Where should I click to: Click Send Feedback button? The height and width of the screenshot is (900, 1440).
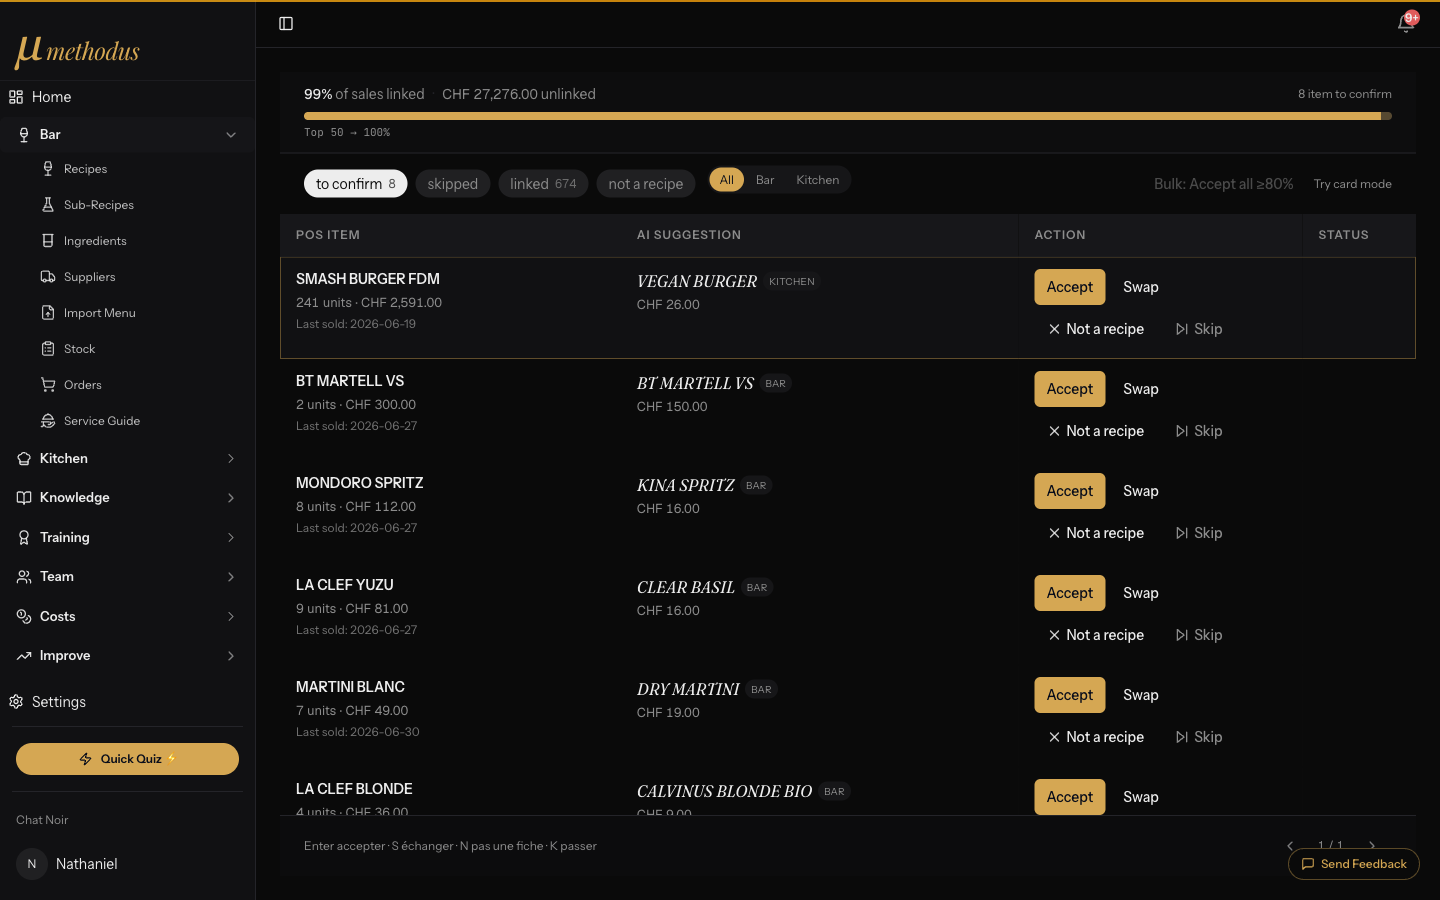tap(1354, 864)
